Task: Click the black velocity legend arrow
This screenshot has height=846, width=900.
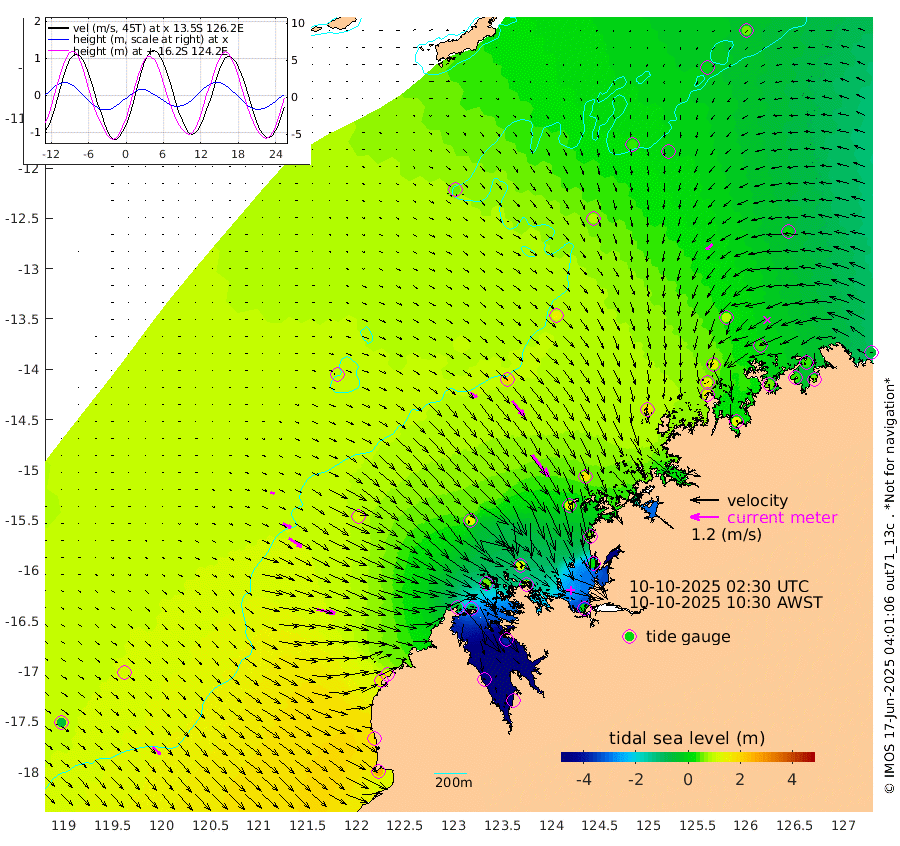Action: pos(704,500)
